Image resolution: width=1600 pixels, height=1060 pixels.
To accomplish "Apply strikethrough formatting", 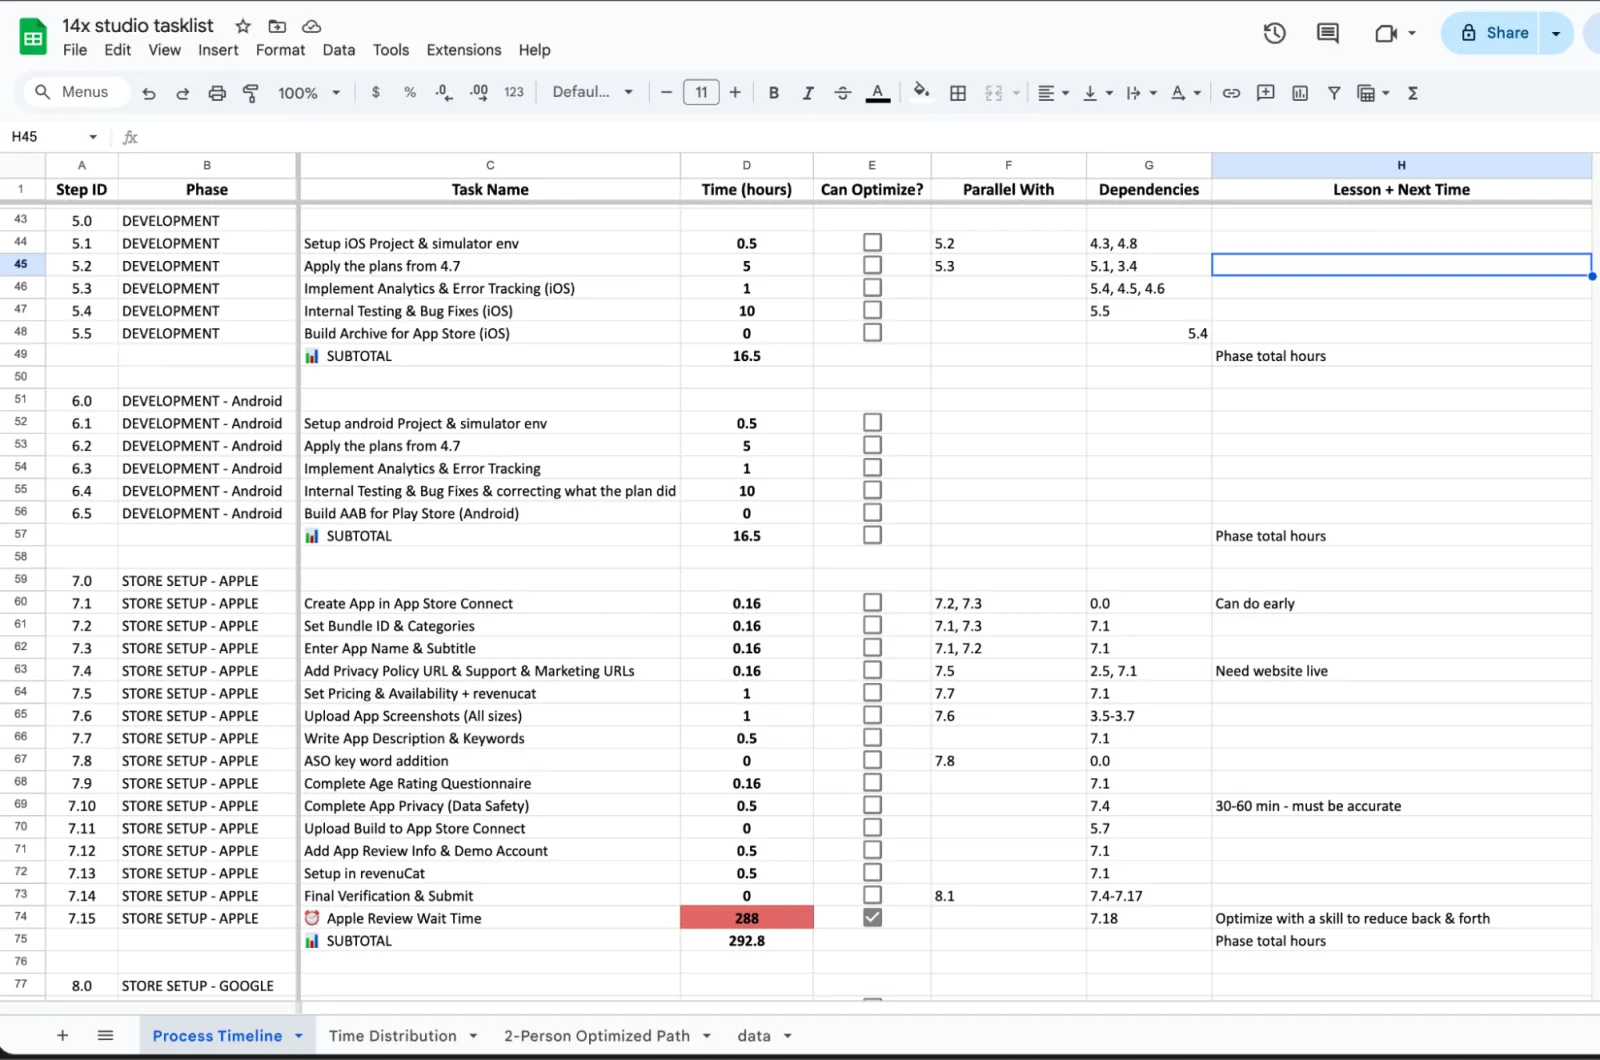I will [x=843, y=93].
